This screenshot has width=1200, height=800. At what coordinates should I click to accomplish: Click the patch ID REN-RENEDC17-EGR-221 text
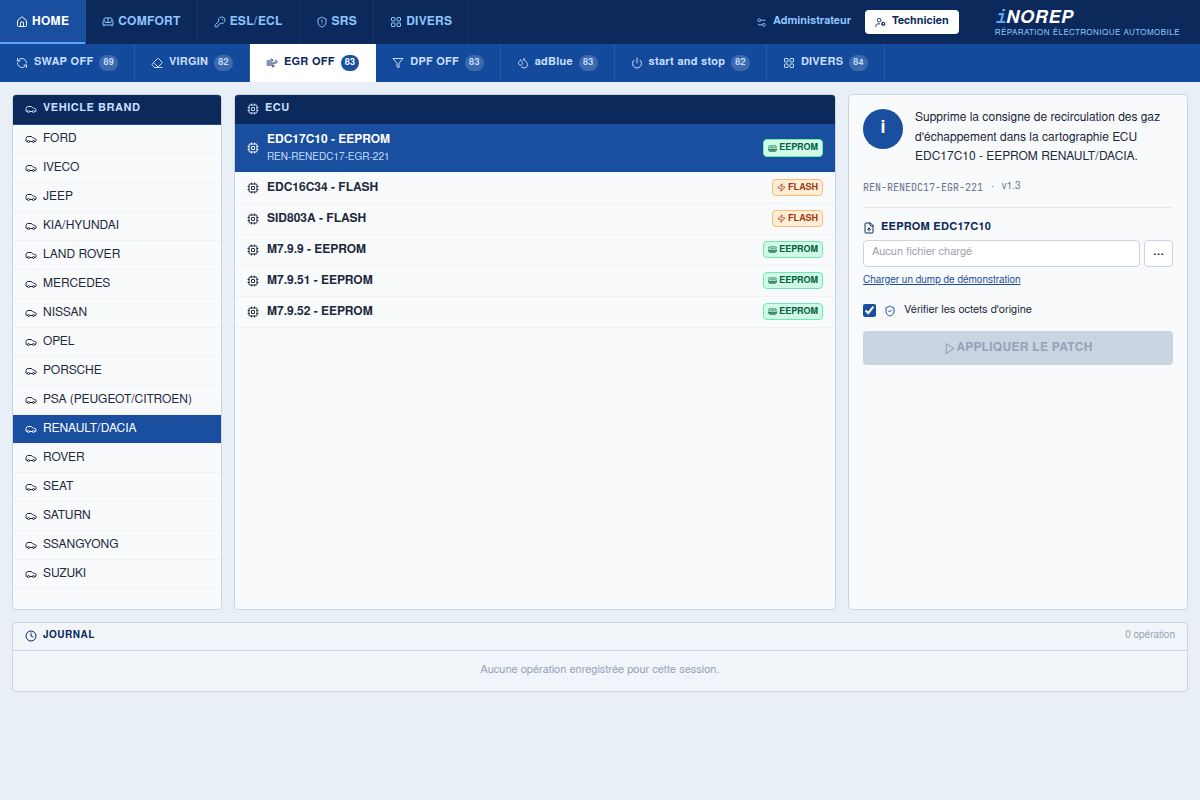pos(923,187)
